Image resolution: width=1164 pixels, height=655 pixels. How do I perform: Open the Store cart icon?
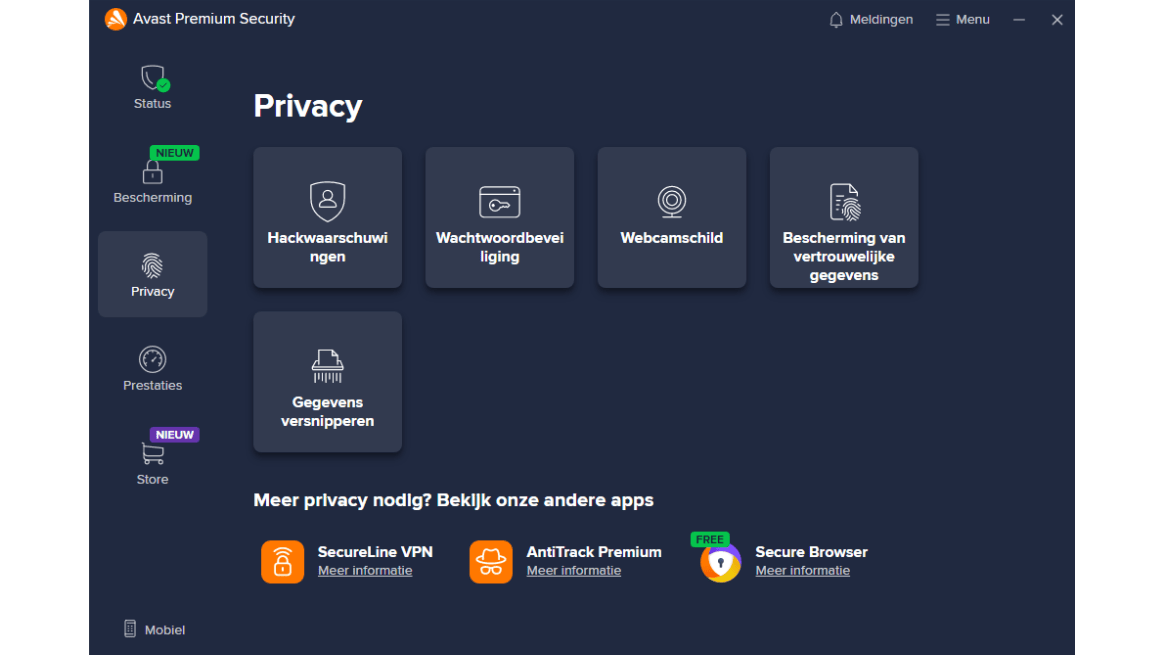152,454
